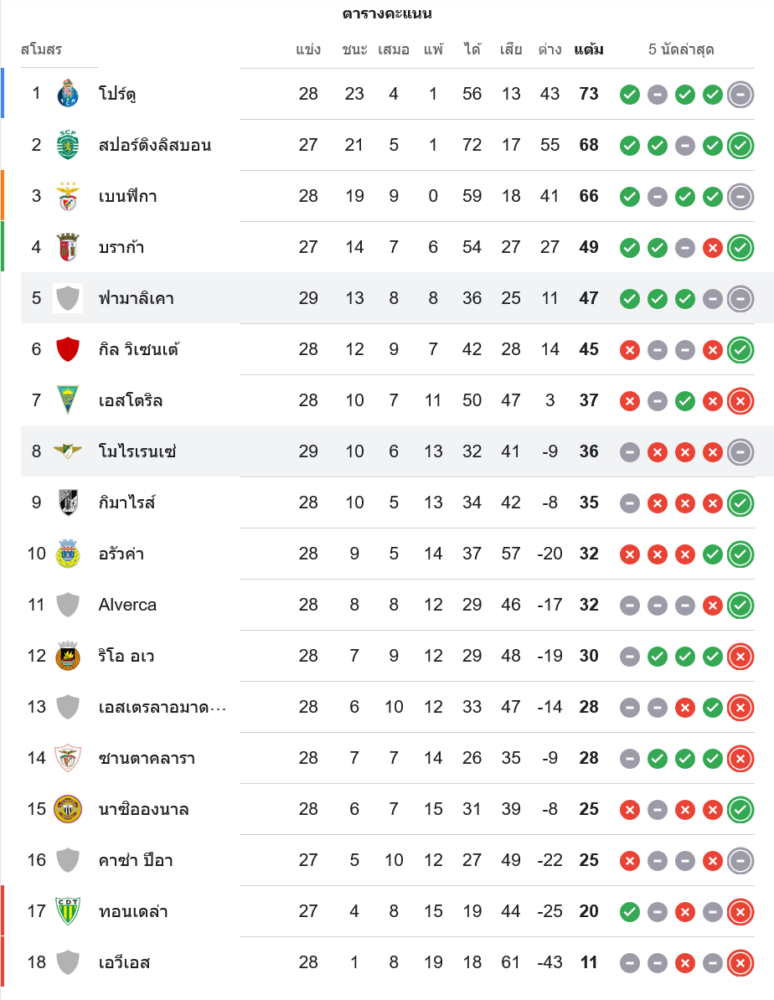The width and height of the screenshot is (774, 1000).
Task: Click the นาซิอองนาล club crest
Action: tap(68, 808)
